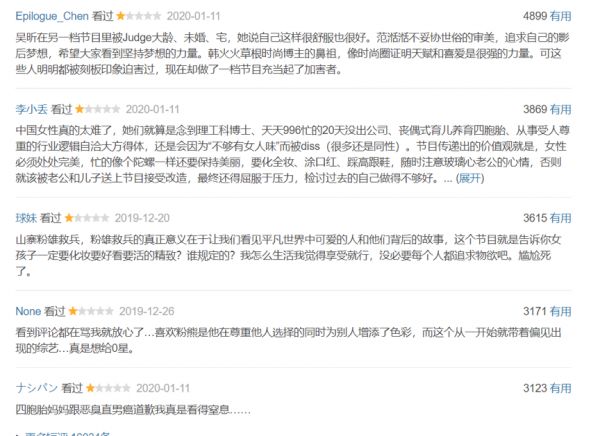Viewport: 600px width, 436px height.
Task: Click star rating on Epilogue_Chen's review
Action: tap(139, 16)
